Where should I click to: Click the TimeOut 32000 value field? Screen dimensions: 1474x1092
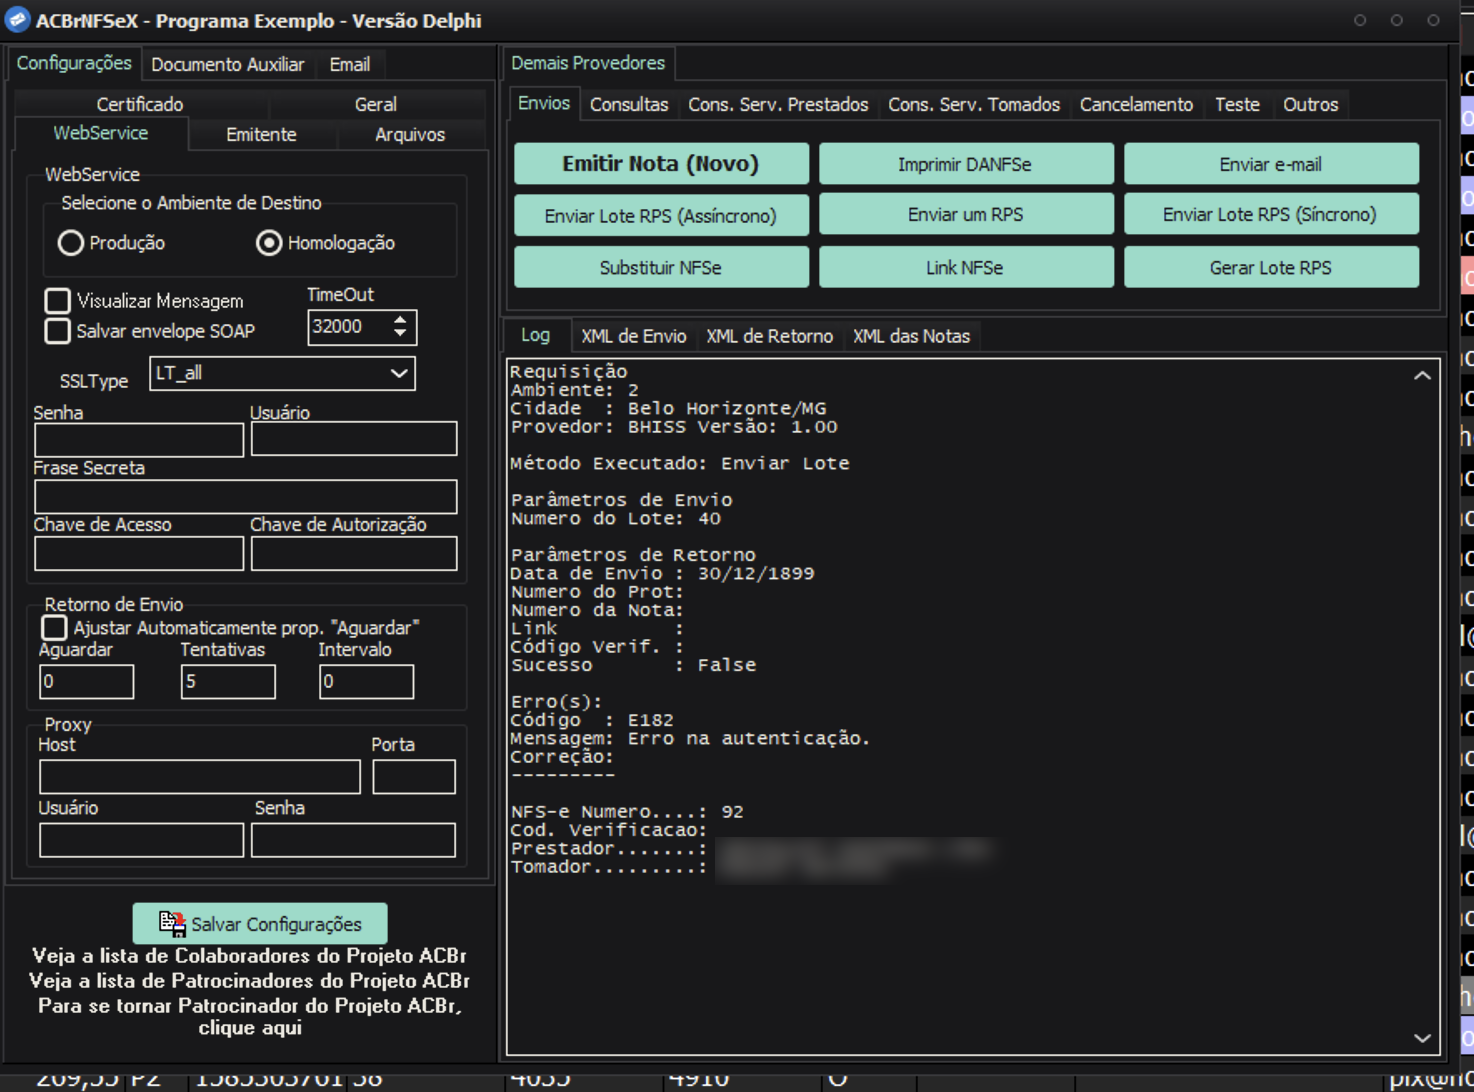click(349, 327)
